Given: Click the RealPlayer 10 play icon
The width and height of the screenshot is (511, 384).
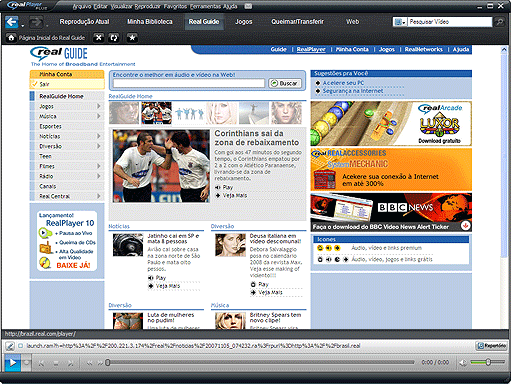Looking at the screenshot, I should click(x=44, y=233).
